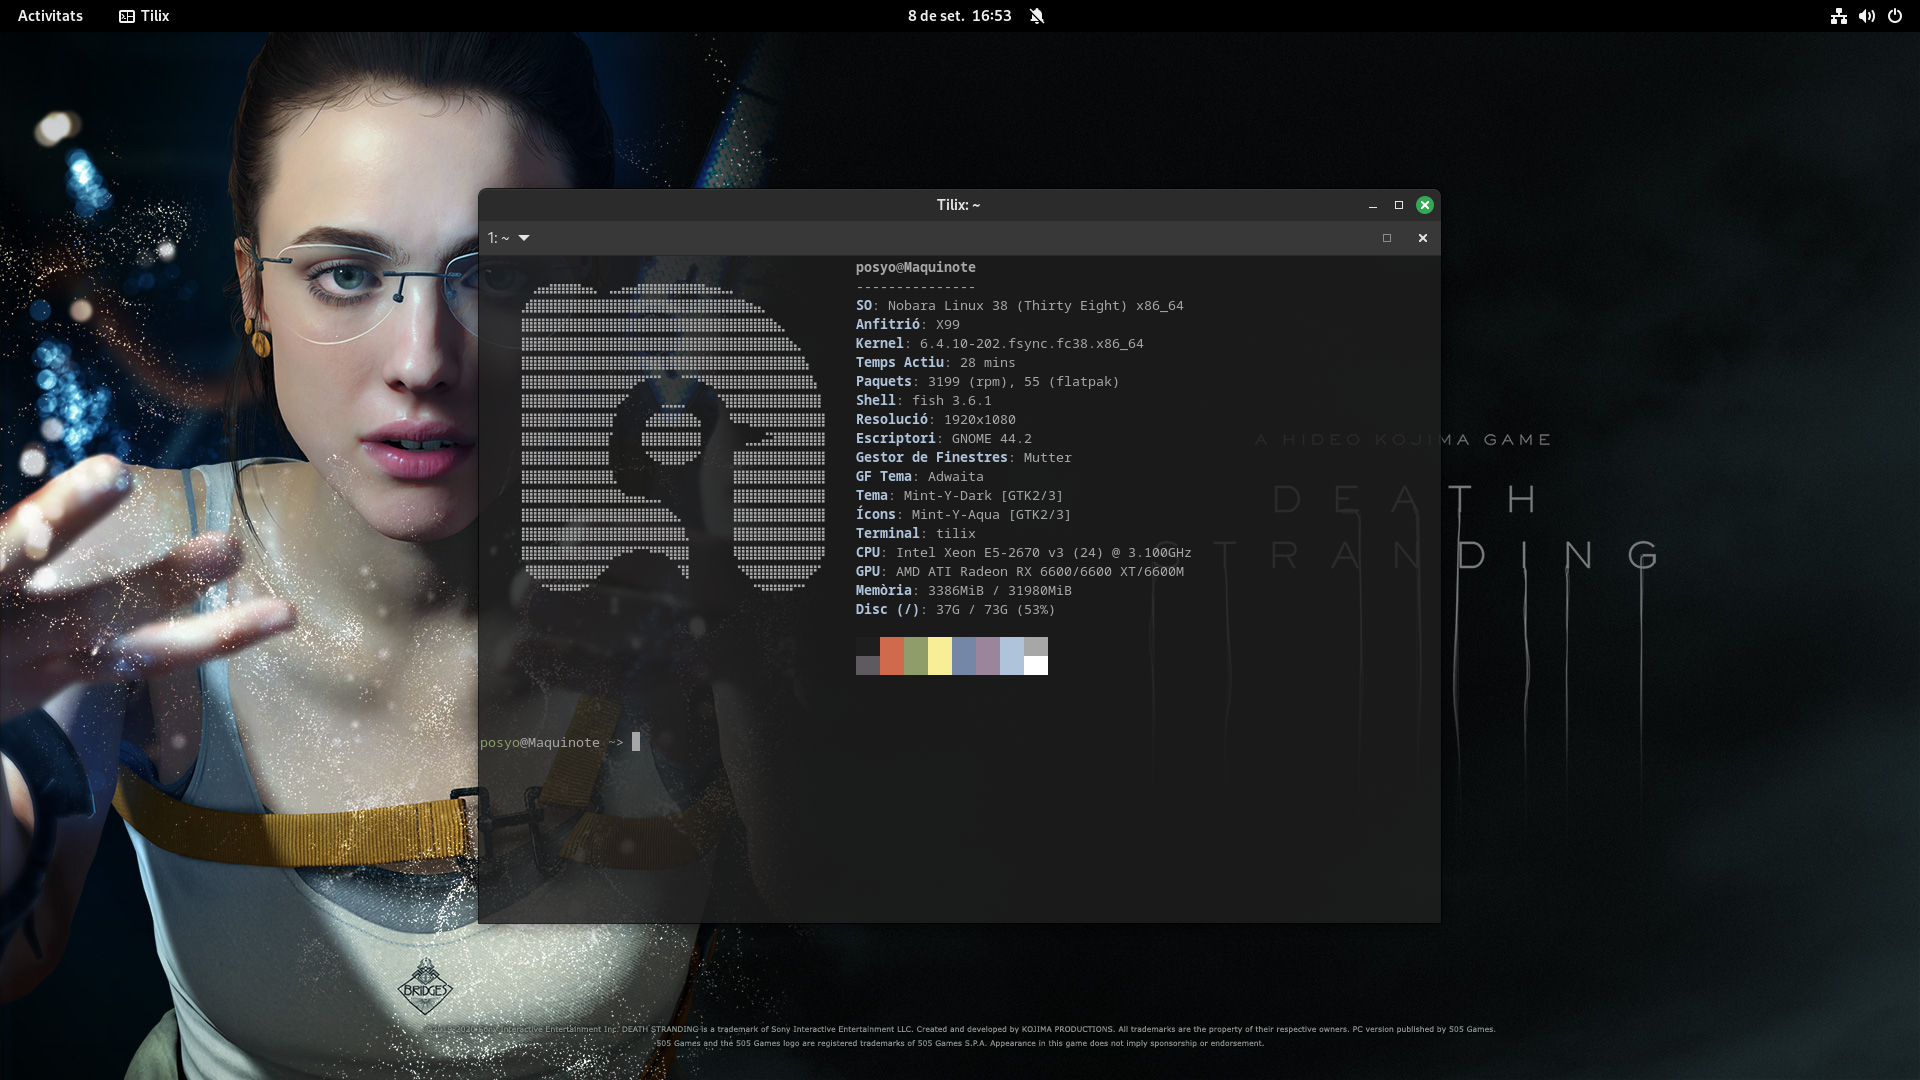Maximize the terminal pane with the small square icon
The image size is (1920, 1080).
pos(1387,238)
